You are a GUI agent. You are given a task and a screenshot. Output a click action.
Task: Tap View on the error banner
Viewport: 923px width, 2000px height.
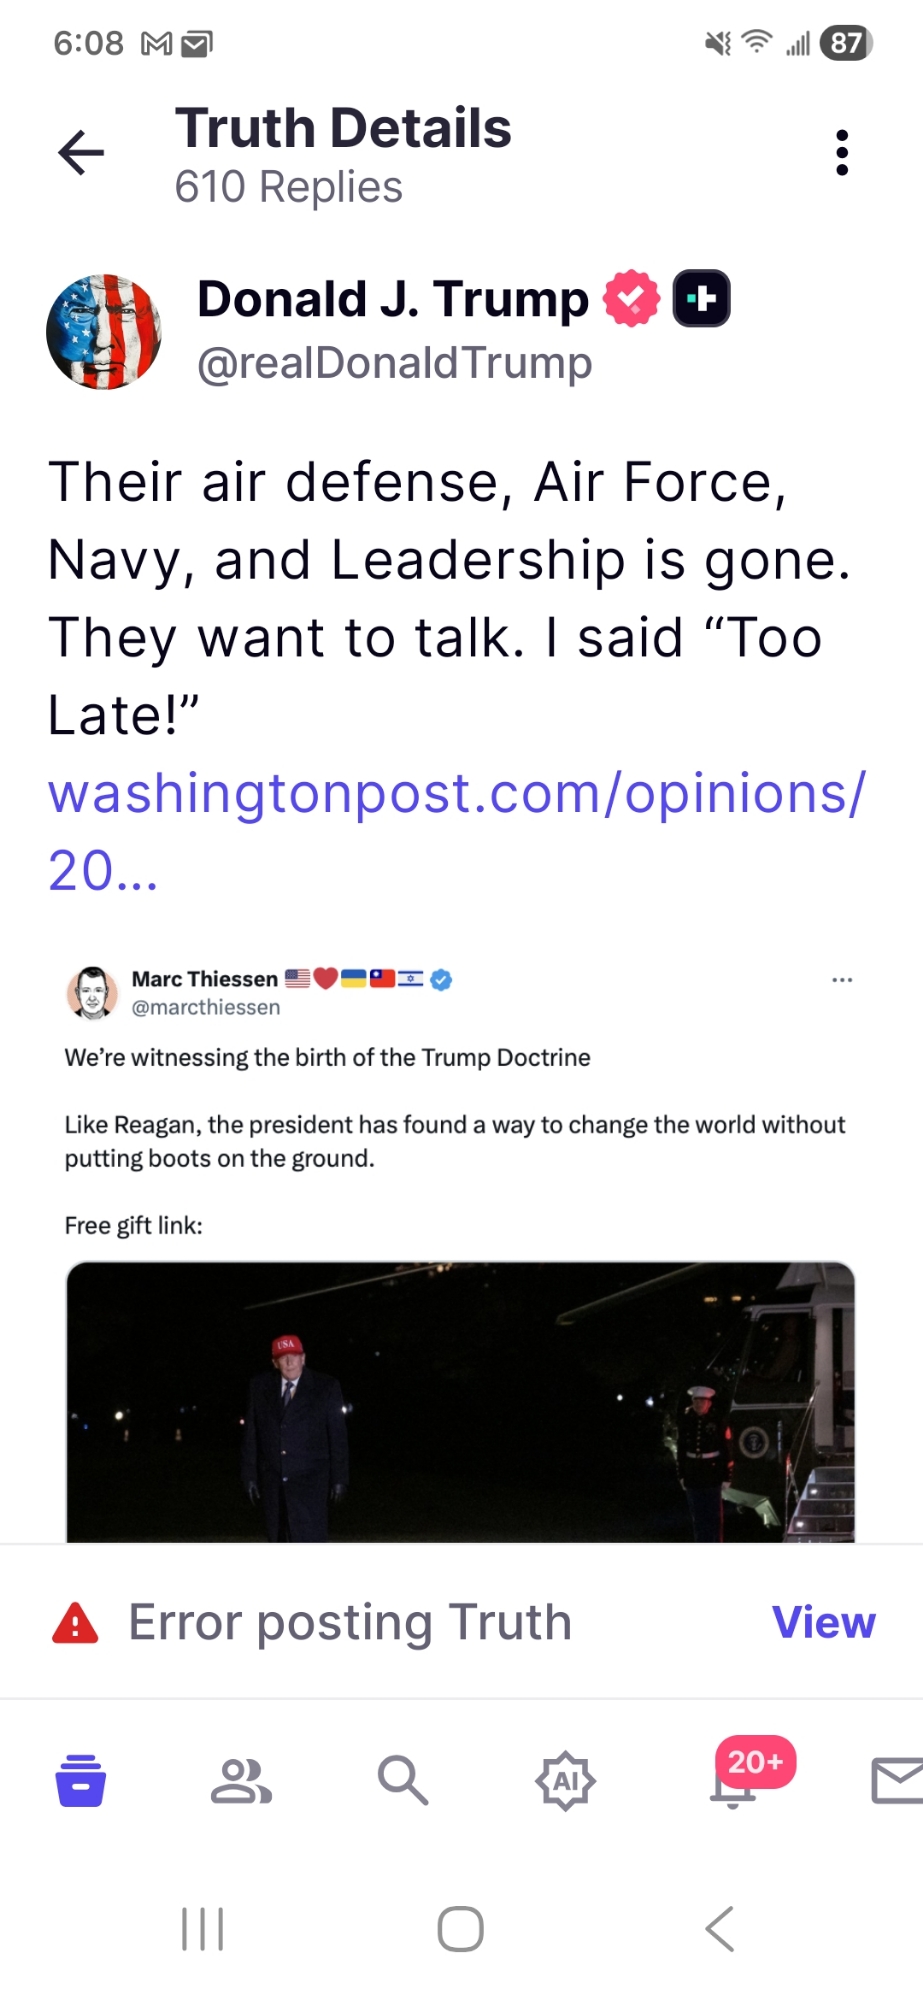coord(823,1622)
